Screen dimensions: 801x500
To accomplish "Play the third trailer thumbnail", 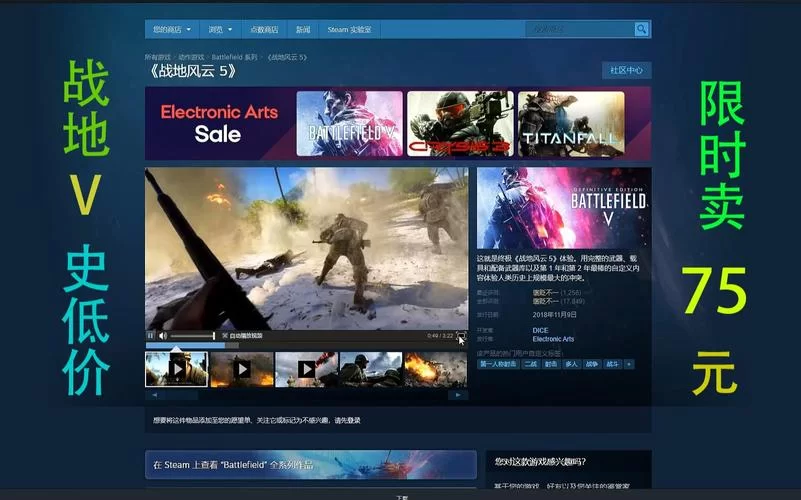I will click(307, 369).
